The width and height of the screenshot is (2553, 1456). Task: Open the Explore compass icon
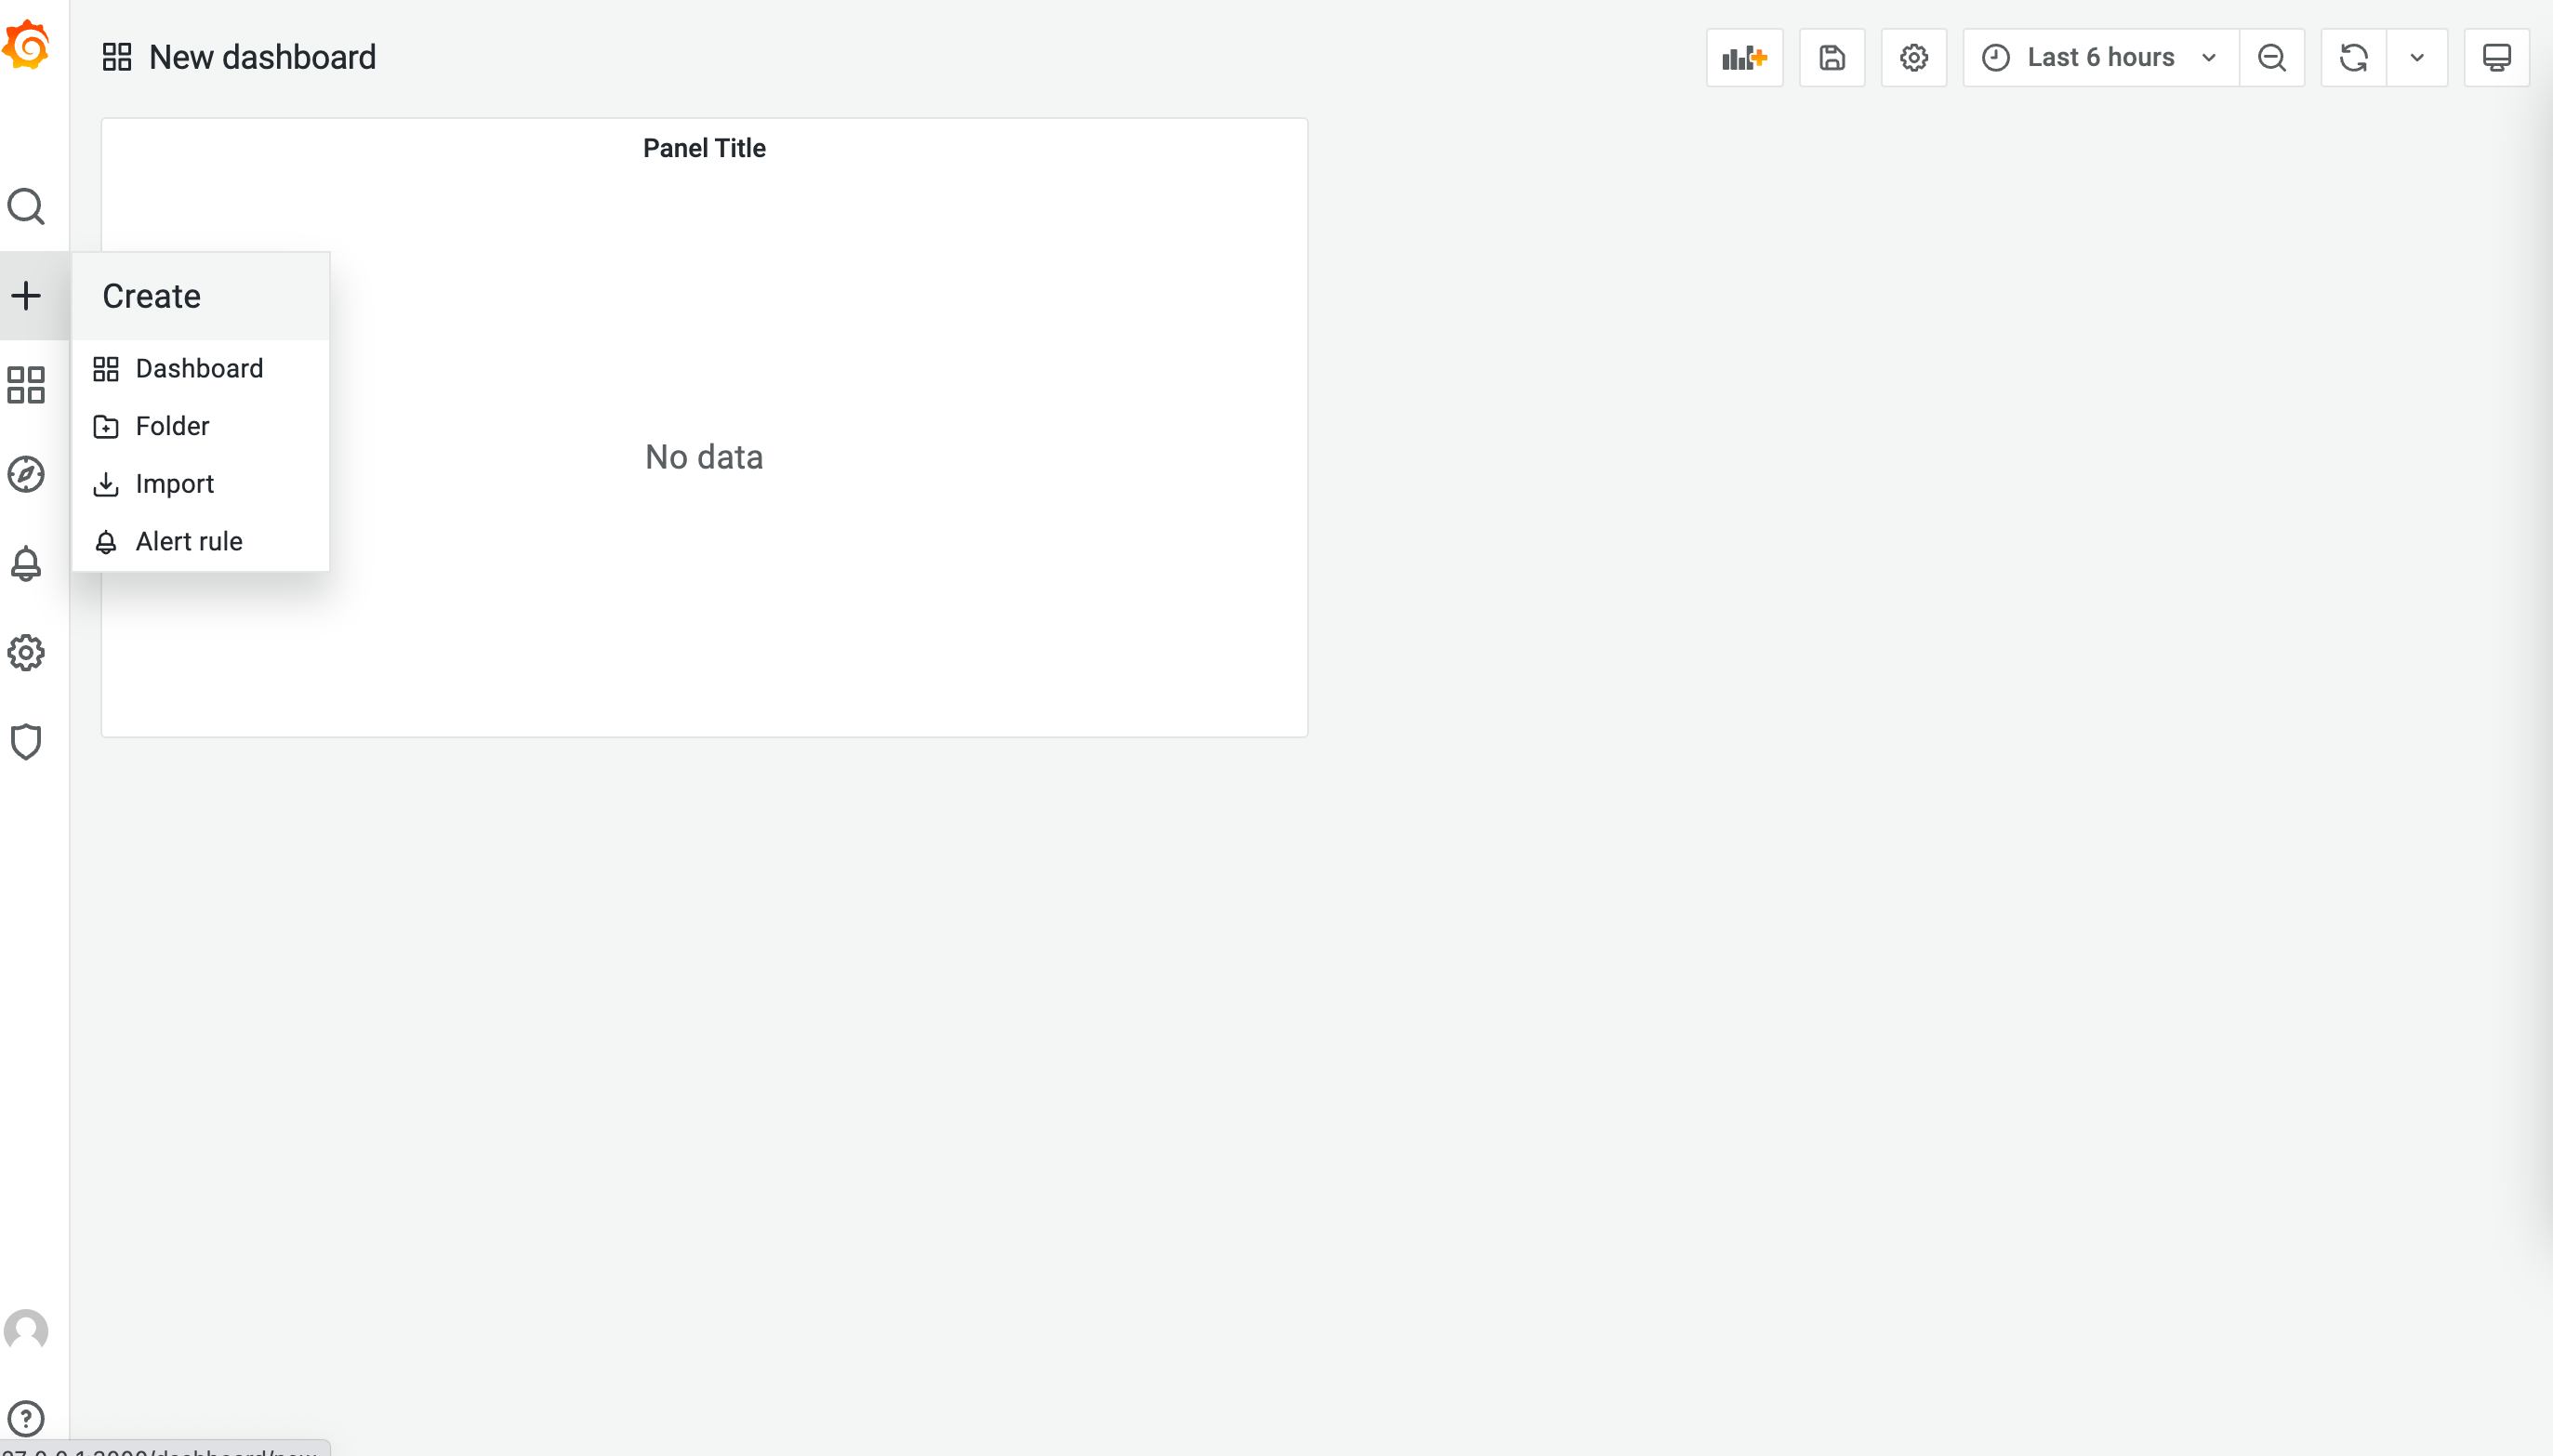point(26,474)
